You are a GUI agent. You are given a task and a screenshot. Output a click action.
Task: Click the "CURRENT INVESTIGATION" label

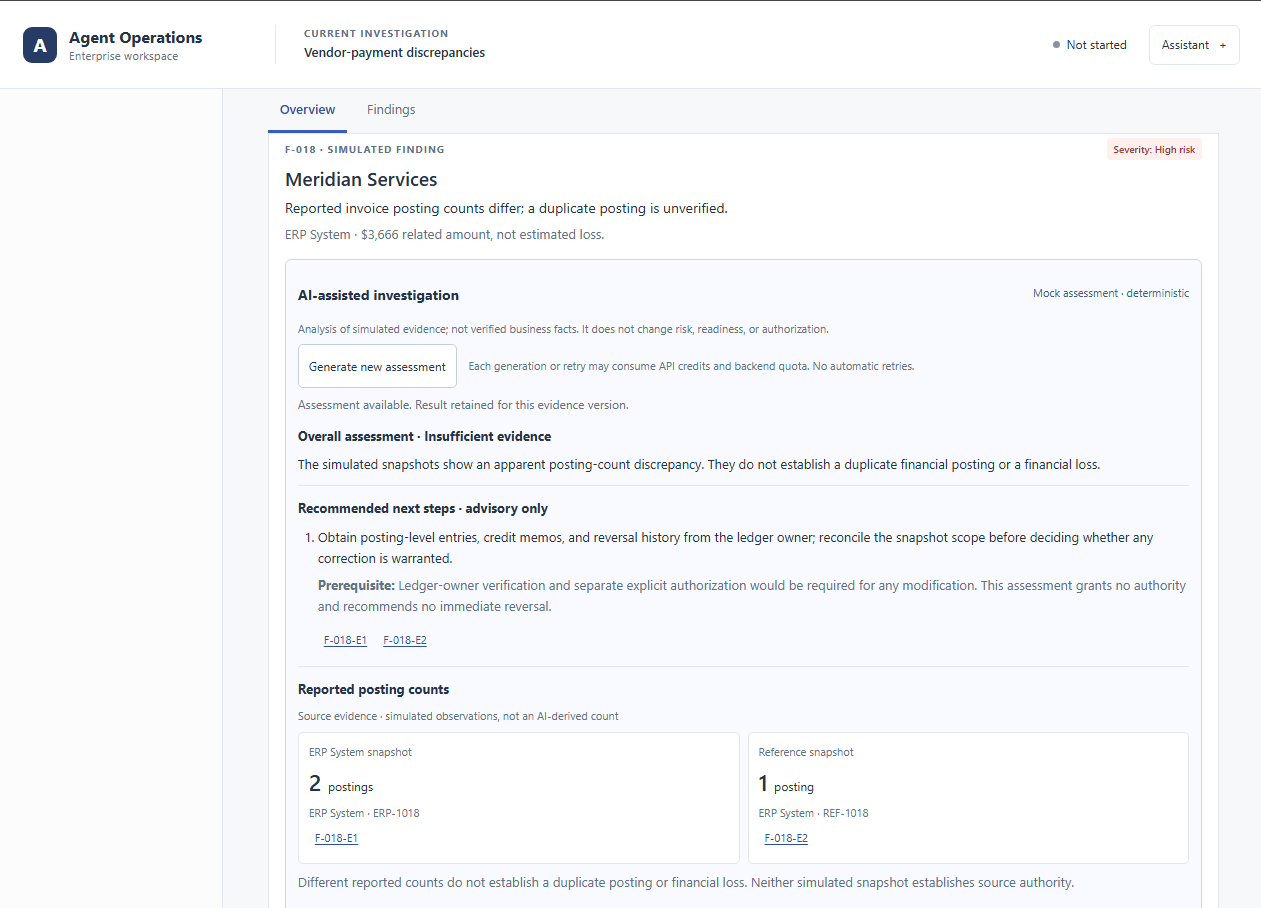click(x=376, y=34)
